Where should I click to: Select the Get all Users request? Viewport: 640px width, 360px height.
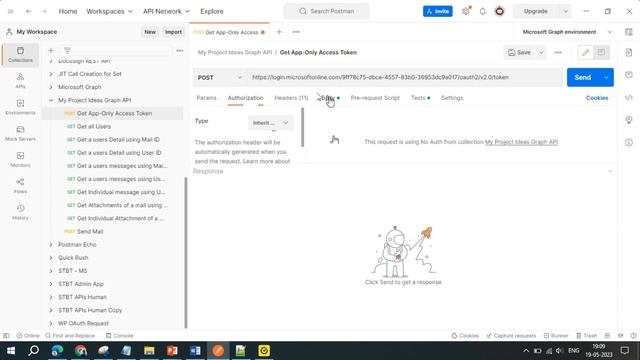click(93, 127)
